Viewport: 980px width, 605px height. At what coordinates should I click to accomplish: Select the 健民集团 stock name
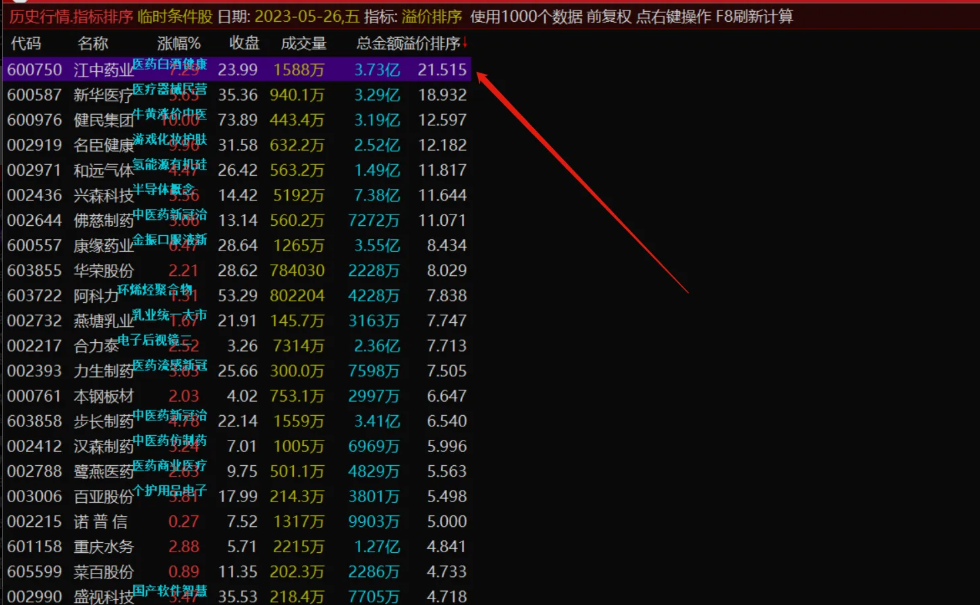point(104,120)
